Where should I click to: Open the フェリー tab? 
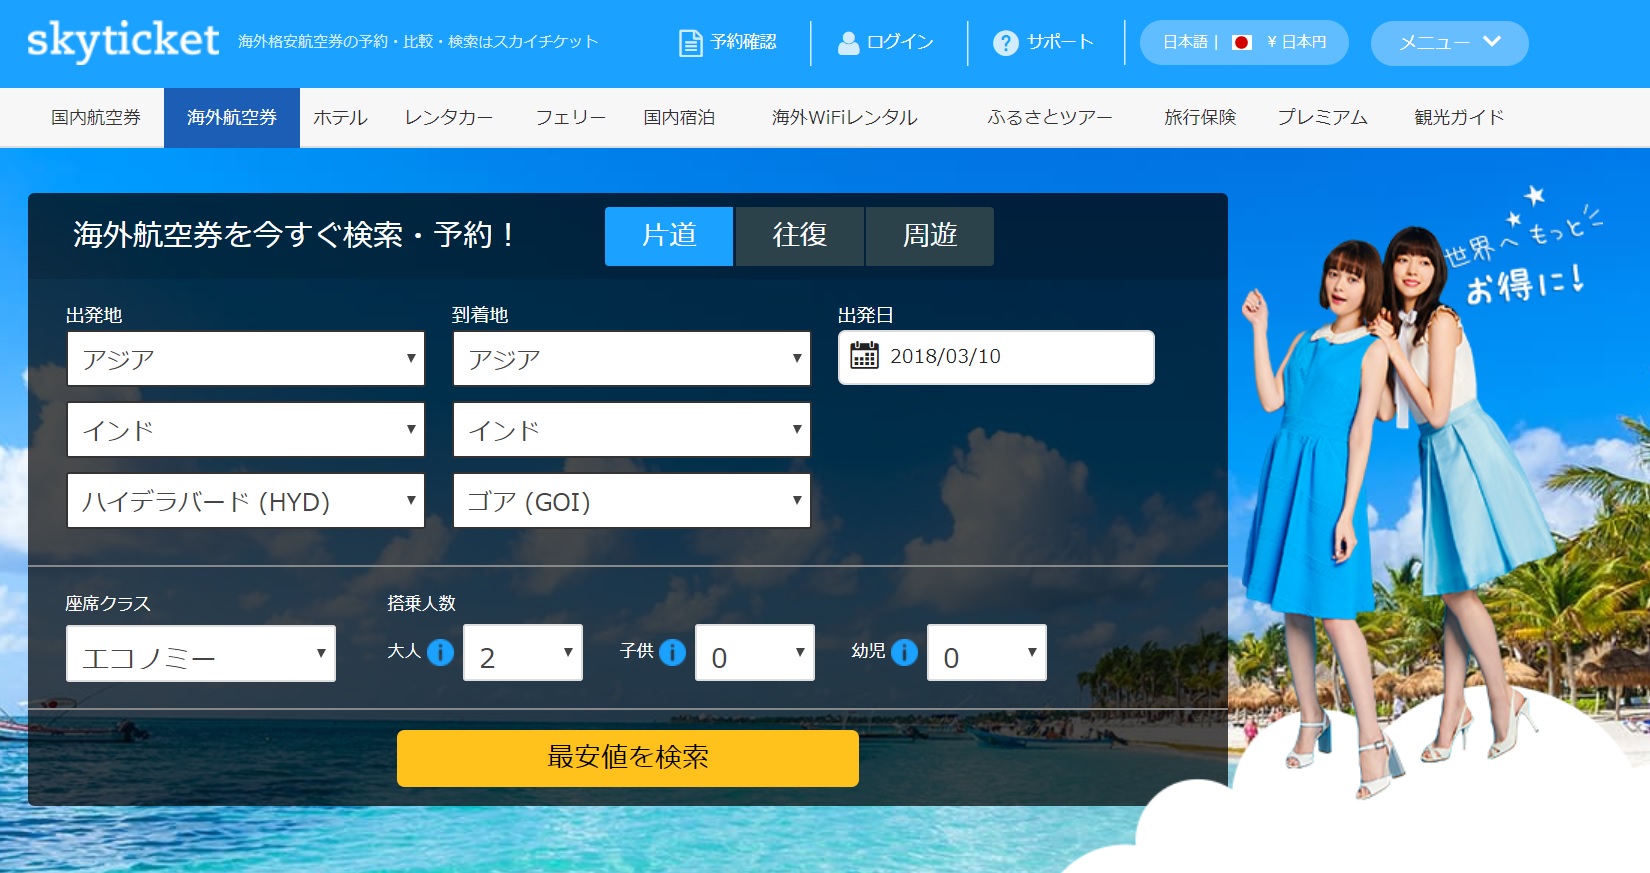point(571,118)
